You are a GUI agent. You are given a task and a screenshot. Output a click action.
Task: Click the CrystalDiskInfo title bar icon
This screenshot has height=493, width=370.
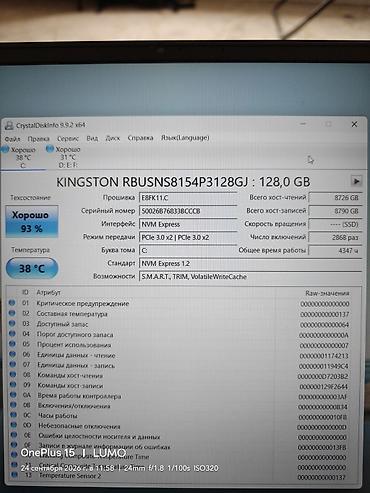pyautogui.click(x=9, y=126)
